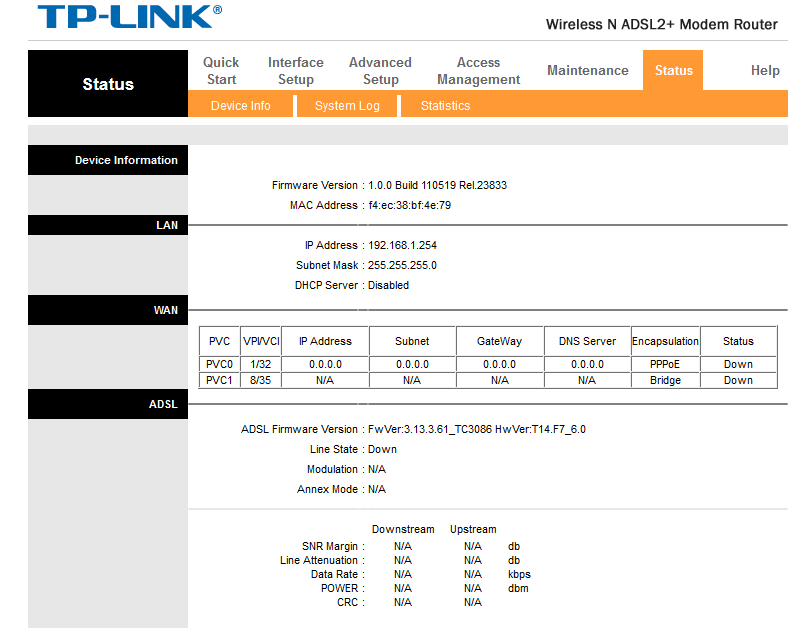
Task: View the System Log submenu
Action: click(347, 106)
